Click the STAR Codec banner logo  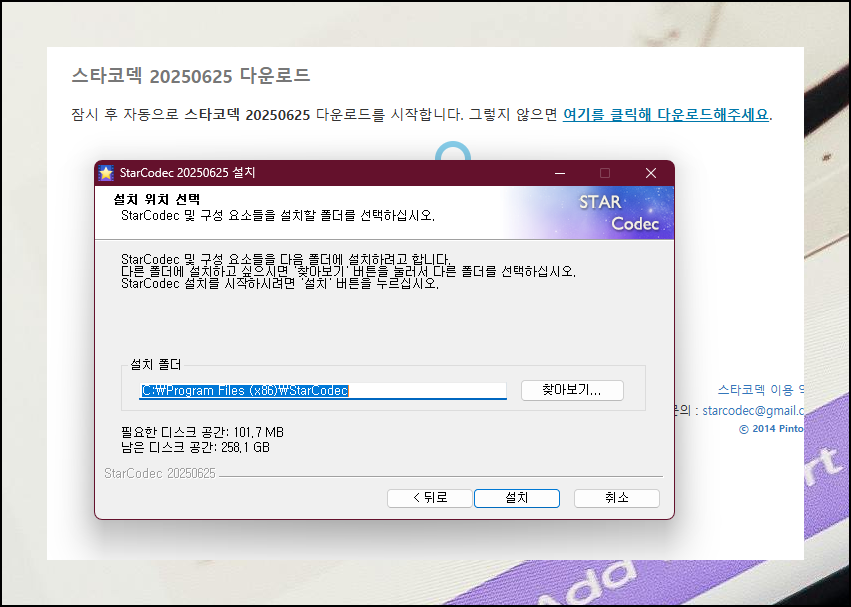[619, 213]
